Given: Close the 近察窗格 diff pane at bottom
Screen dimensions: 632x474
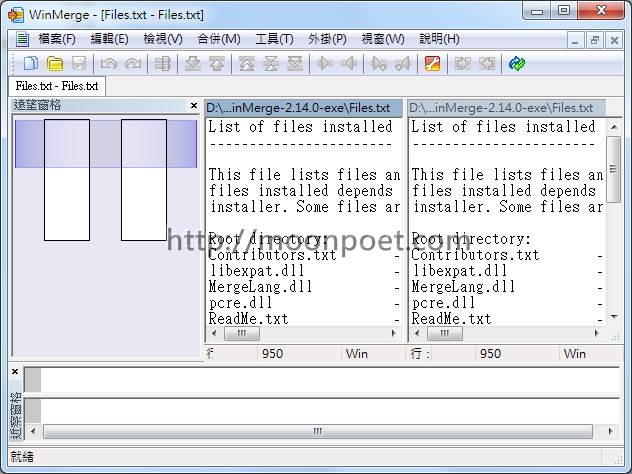Looking at the screenshot, I should pyautogui.click(x=15, y=371).
